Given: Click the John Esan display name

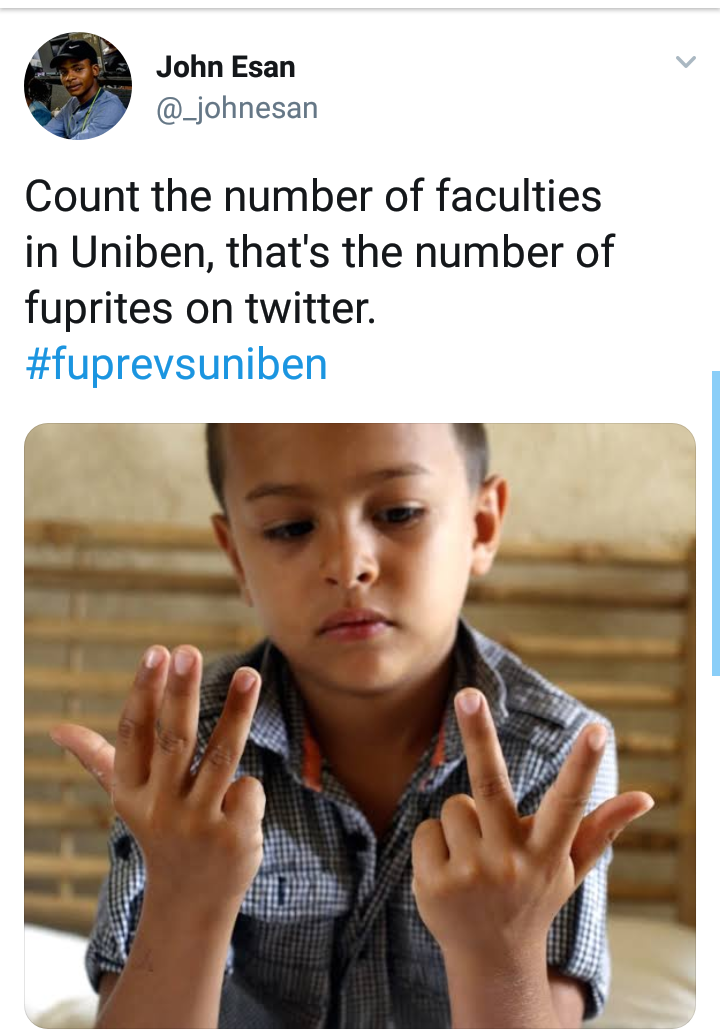Looking at the screenshot, I should (x=225, y=67).
